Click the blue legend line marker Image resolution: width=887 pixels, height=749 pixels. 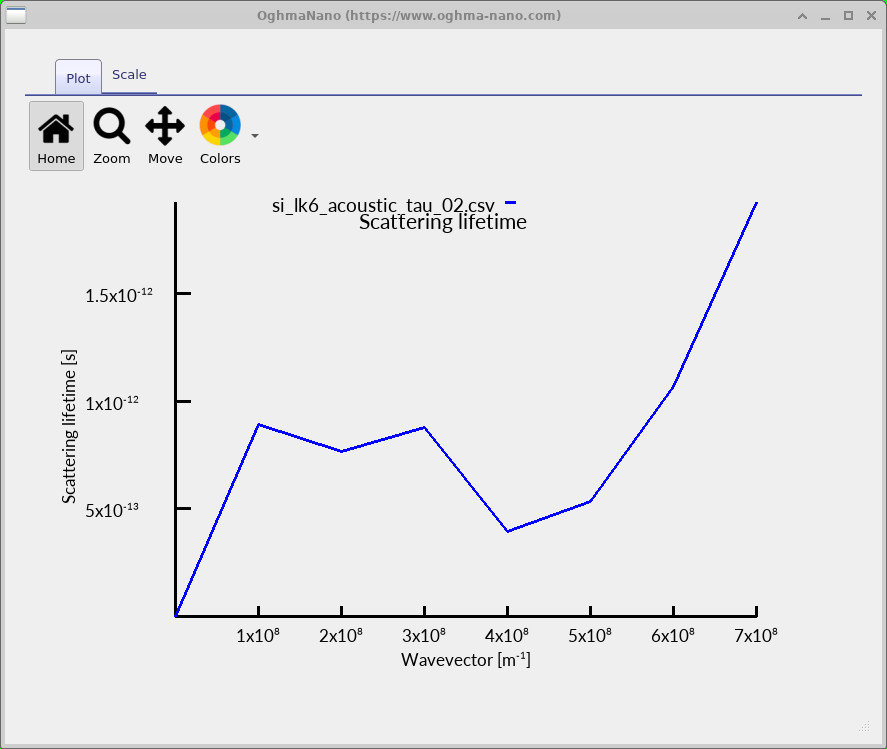click(x=510, y=203)
